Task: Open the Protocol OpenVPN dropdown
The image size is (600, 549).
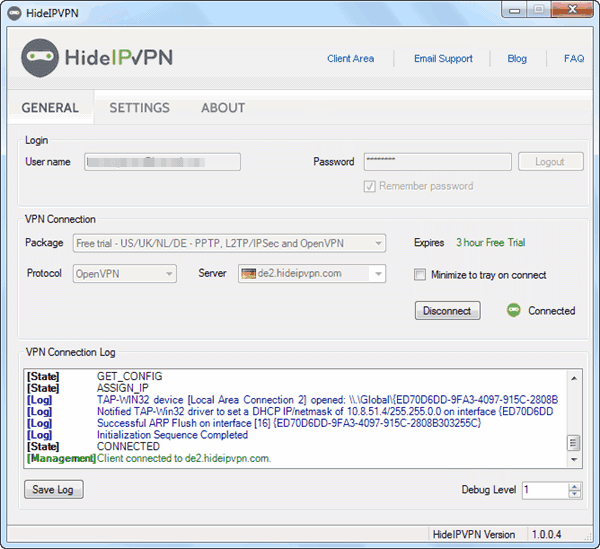Action: 125,274
